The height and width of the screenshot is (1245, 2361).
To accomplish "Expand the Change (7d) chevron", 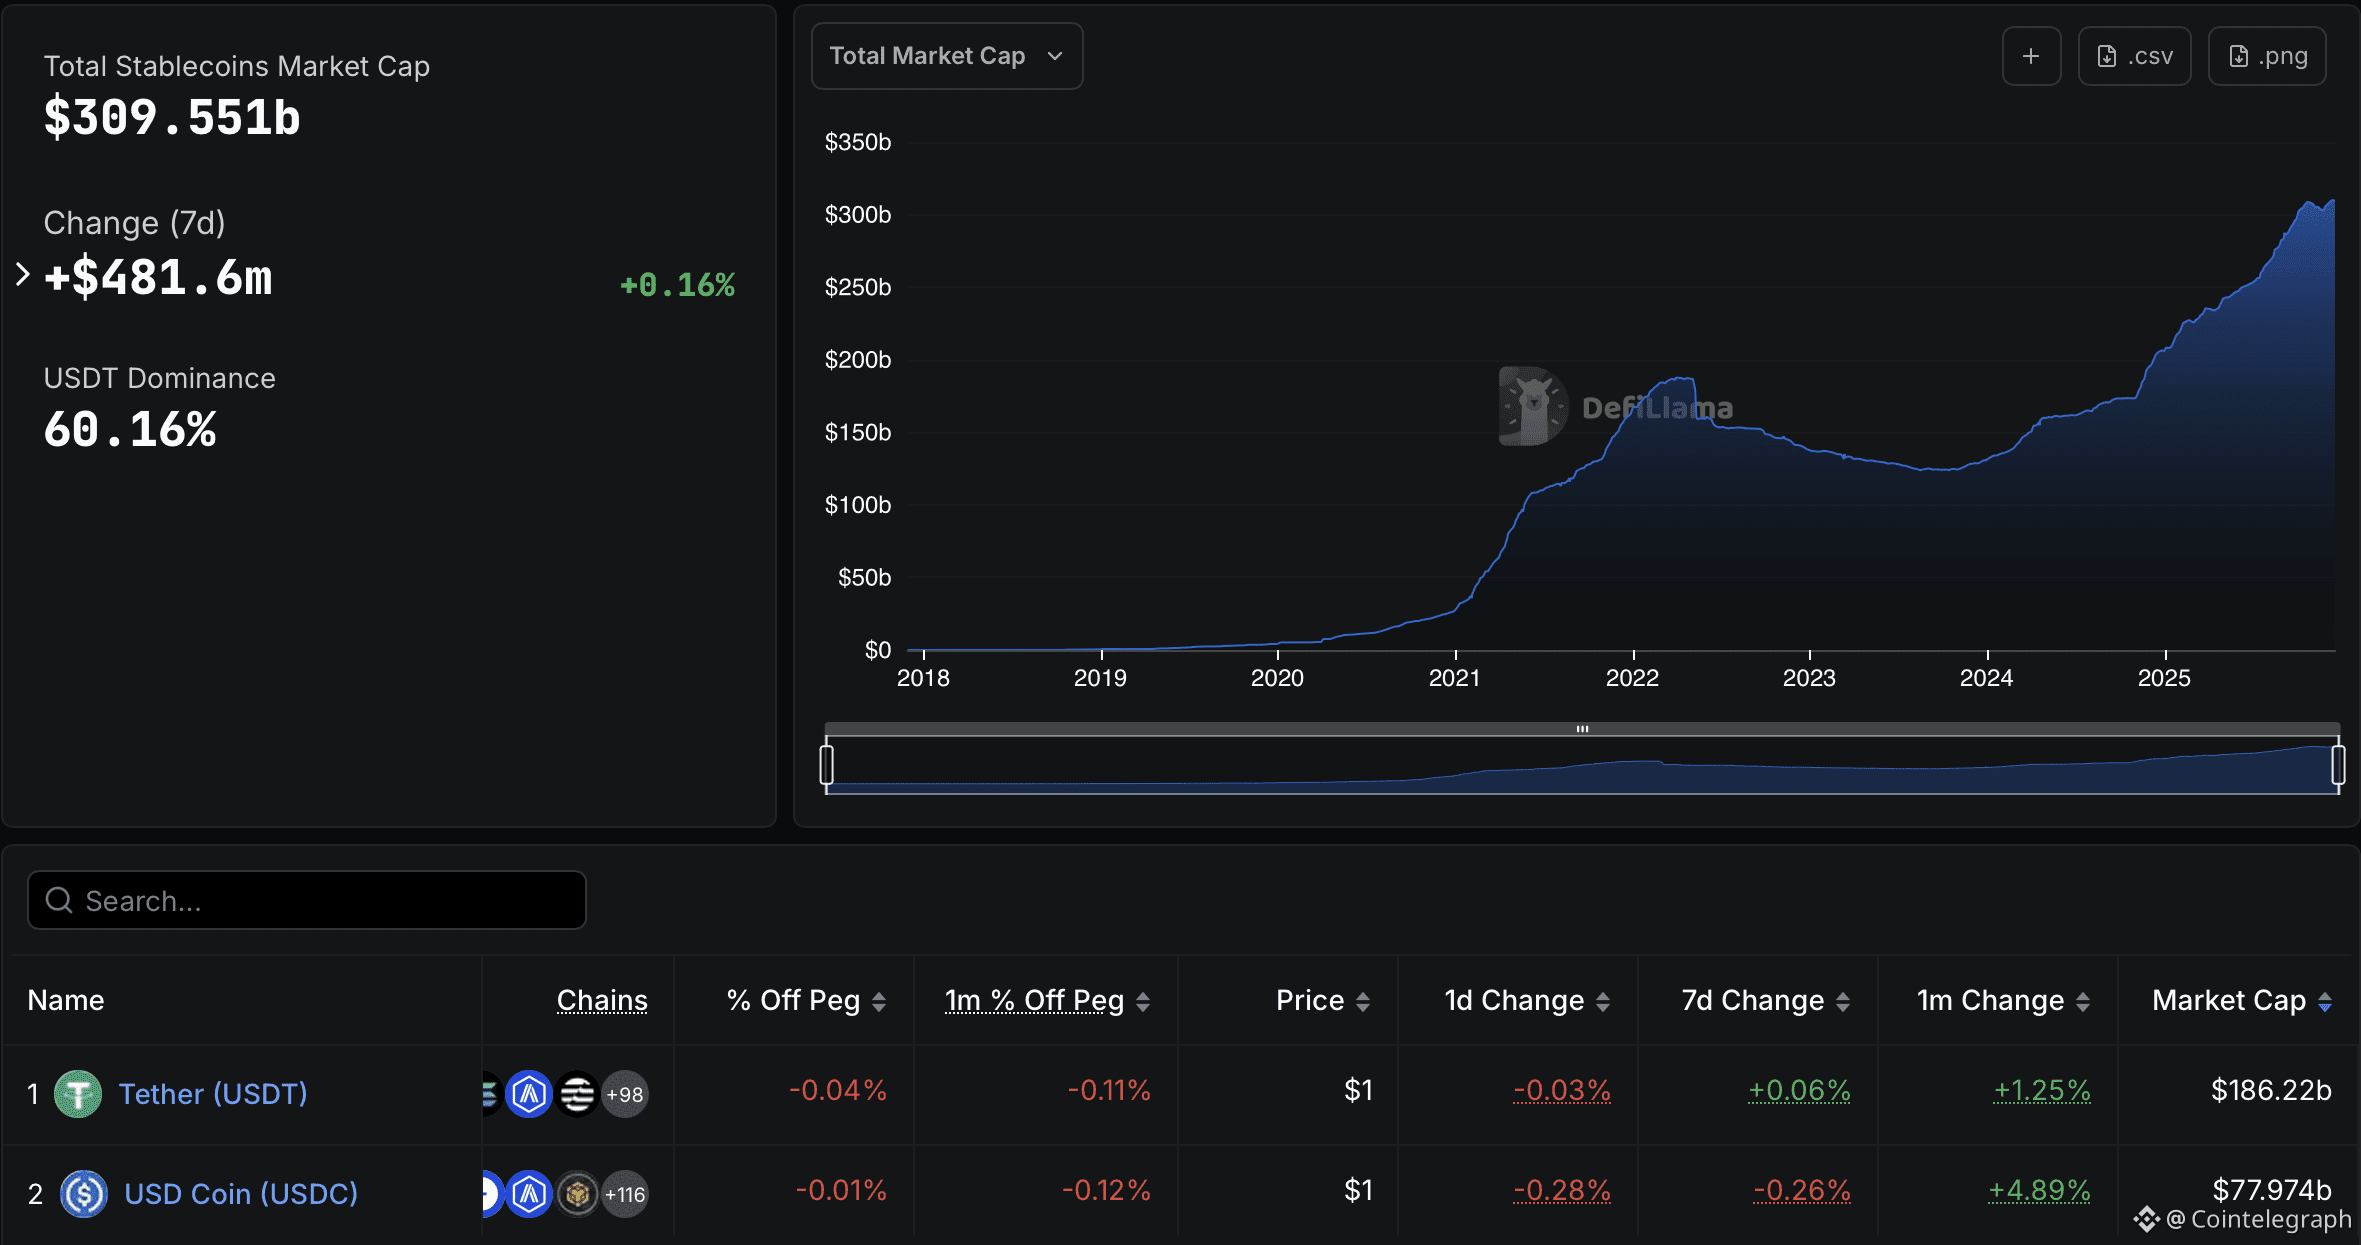I will pos(22,275).
